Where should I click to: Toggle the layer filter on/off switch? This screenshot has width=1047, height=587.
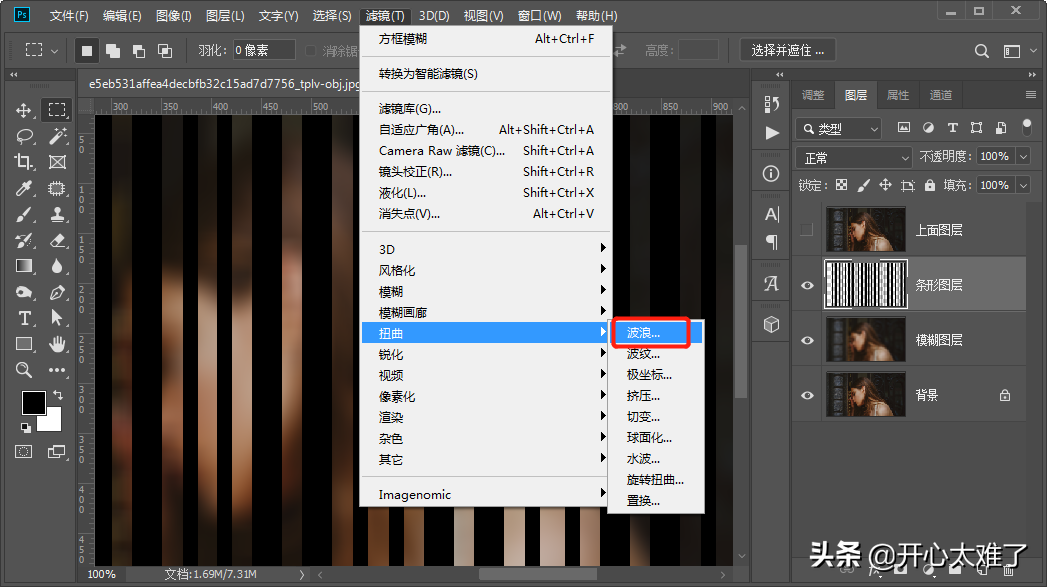(x=1027, y=127)
